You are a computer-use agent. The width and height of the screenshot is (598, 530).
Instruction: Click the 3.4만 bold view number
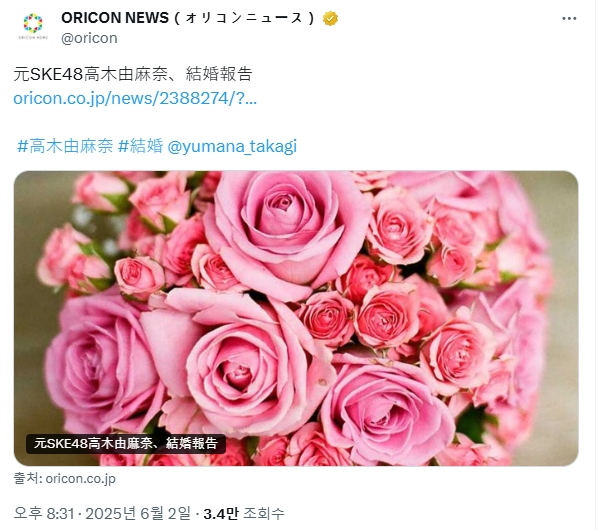(x=221, y=513)
